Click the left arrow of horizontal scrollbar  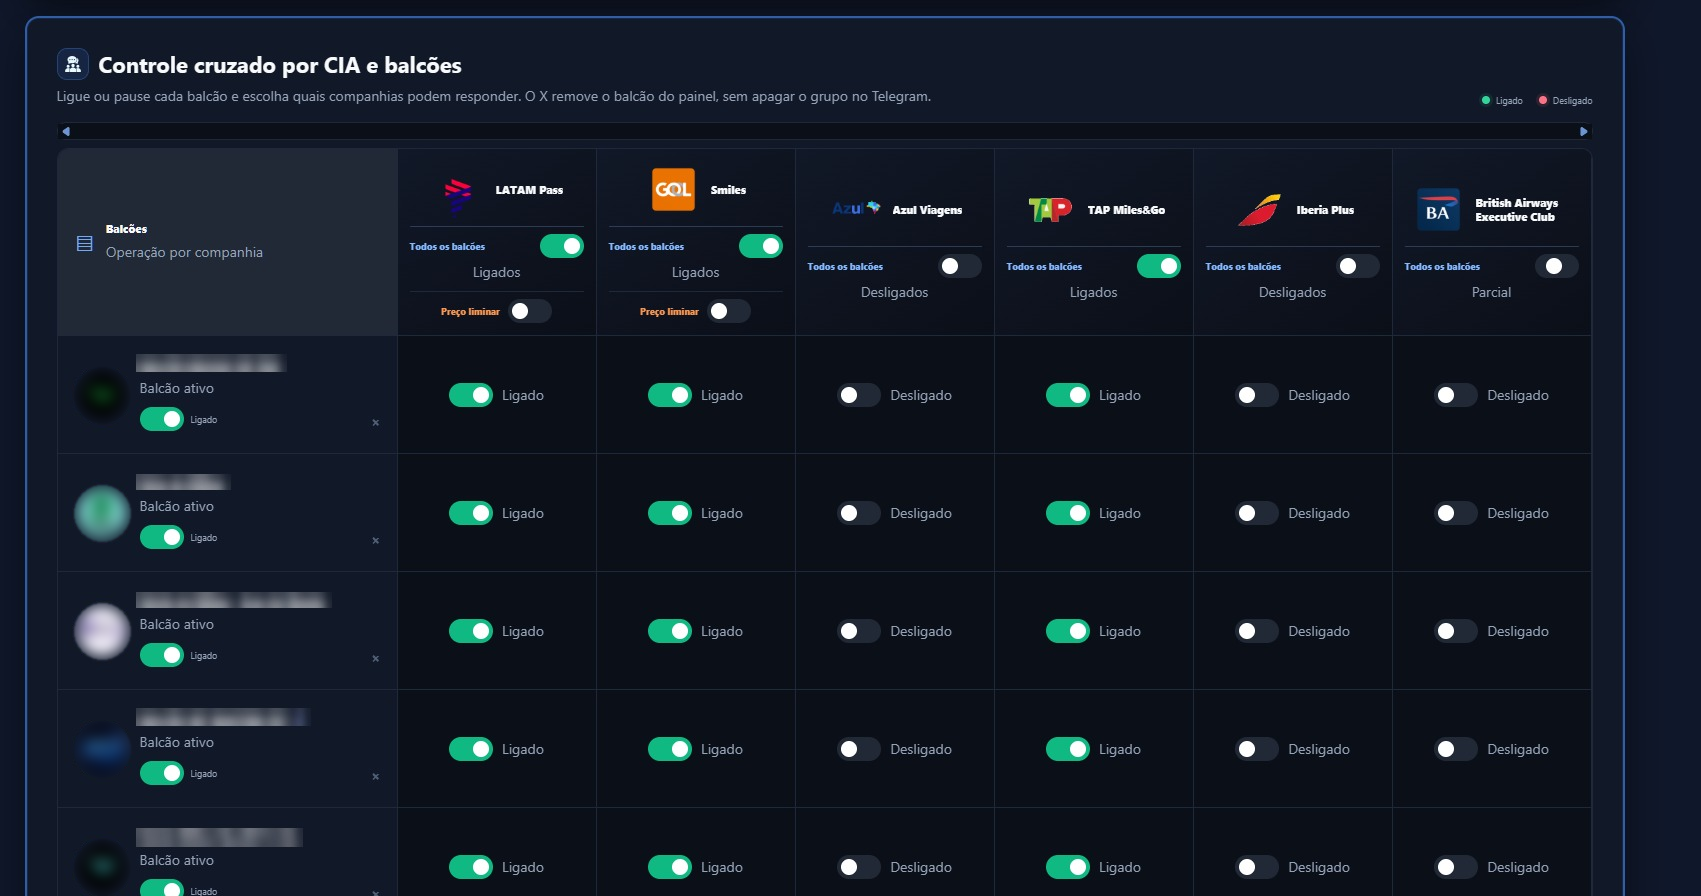click(66, 131)
